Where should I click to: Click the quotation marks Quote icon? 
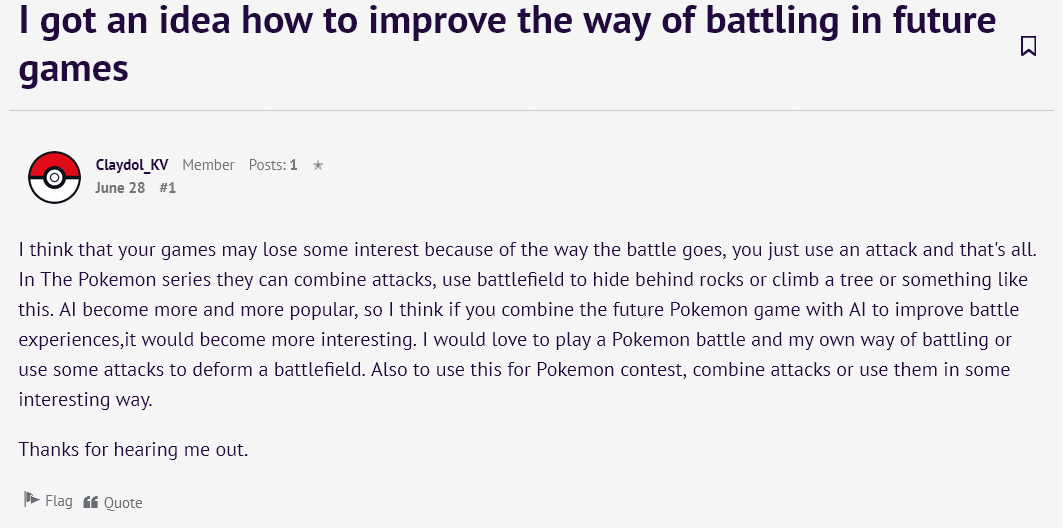pyautogui.click(x=90, y=502)
